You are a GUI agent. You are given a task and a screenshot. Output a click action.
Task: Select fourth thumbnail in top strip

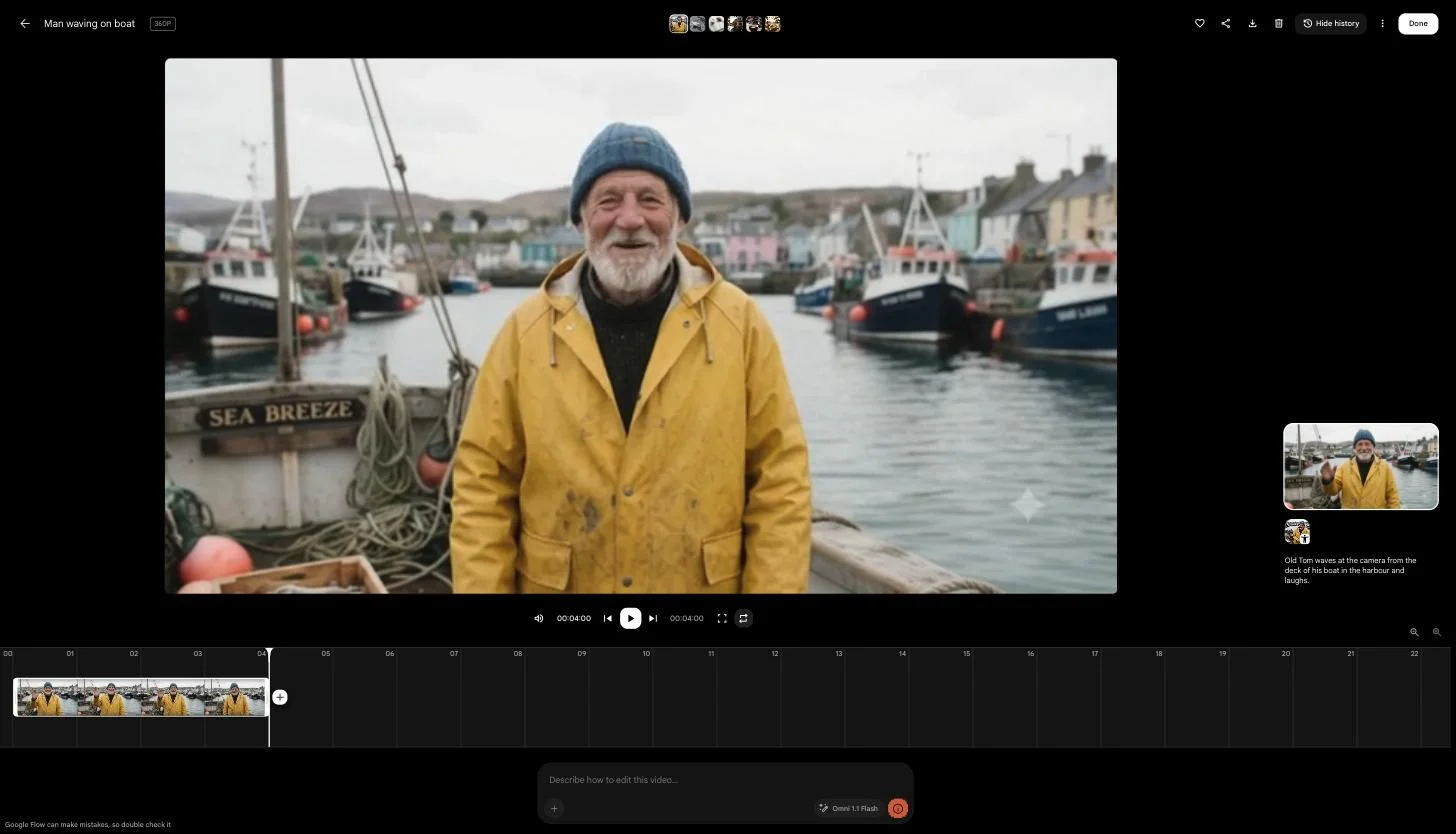pyautogui.click(x=735, y=24)
